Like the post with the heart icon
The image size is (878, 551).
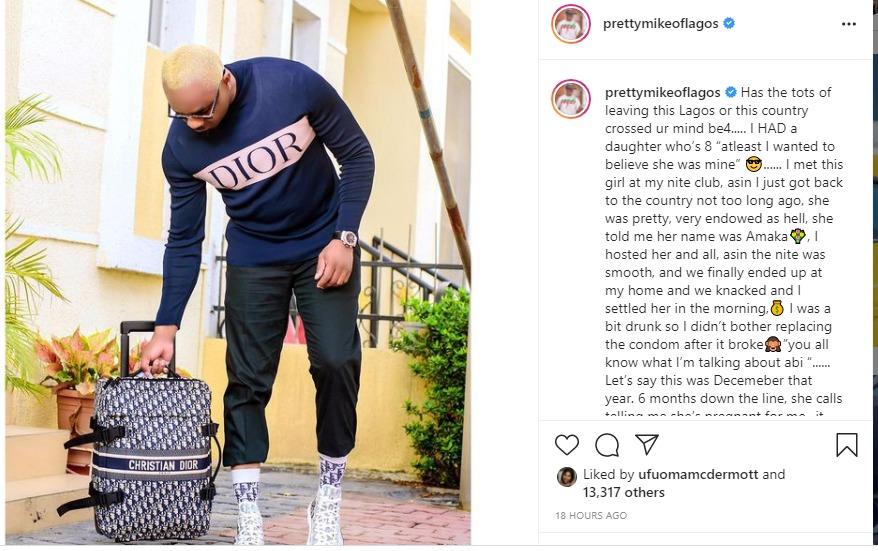point(567,445)
